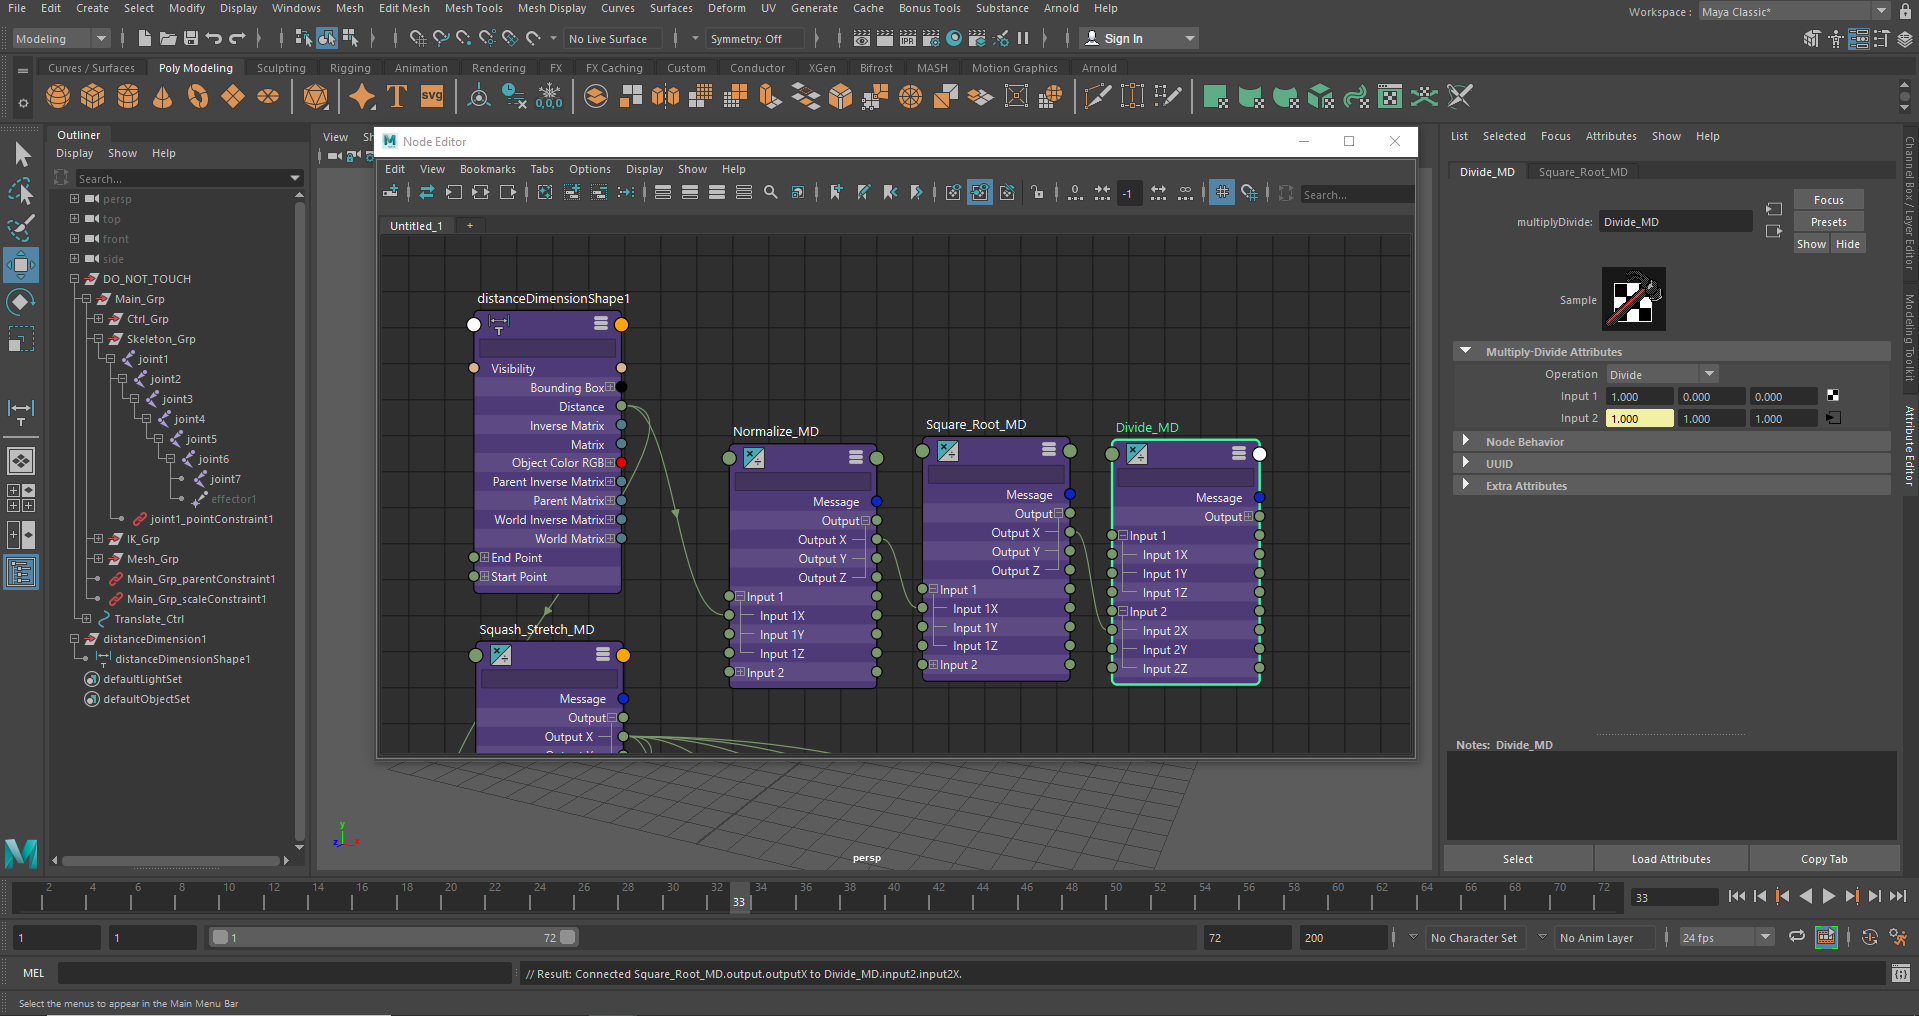Click the Focus button beside multiplyDivide name
1919x1016 pixels.
point(1828,200)
